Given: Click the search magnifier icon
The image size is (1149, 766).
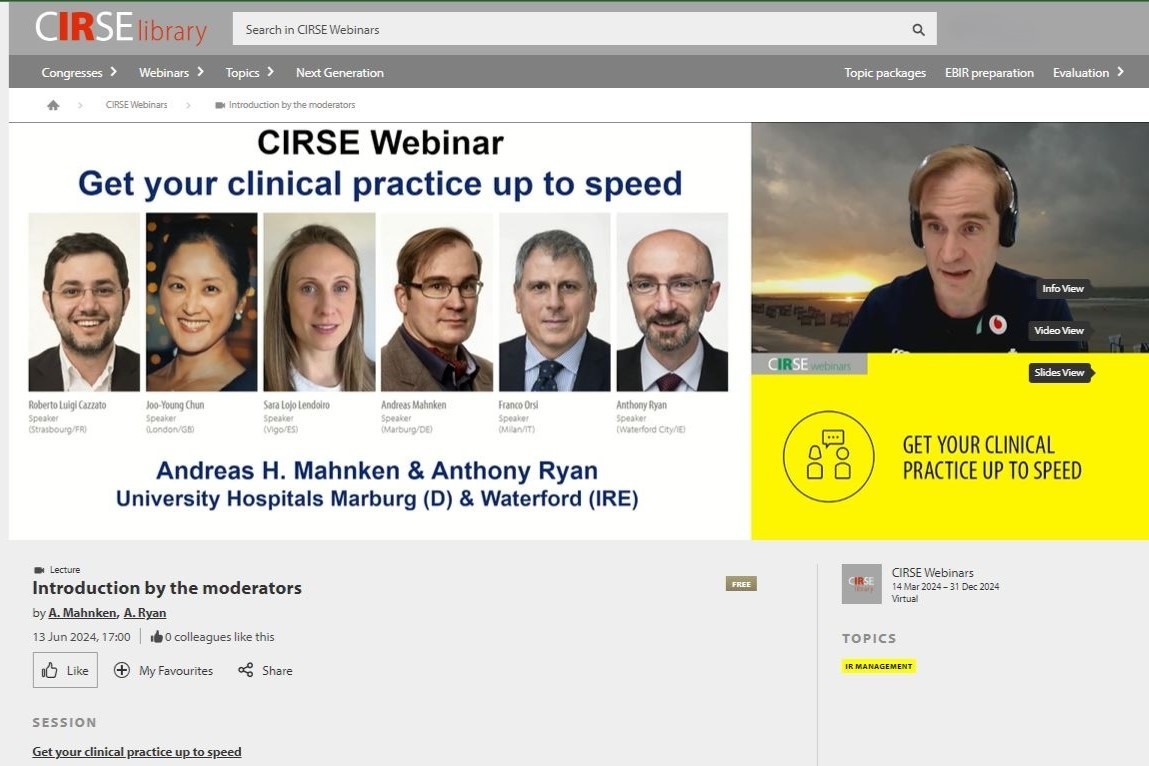Looking at the screenshot, I should pos(918,29).
